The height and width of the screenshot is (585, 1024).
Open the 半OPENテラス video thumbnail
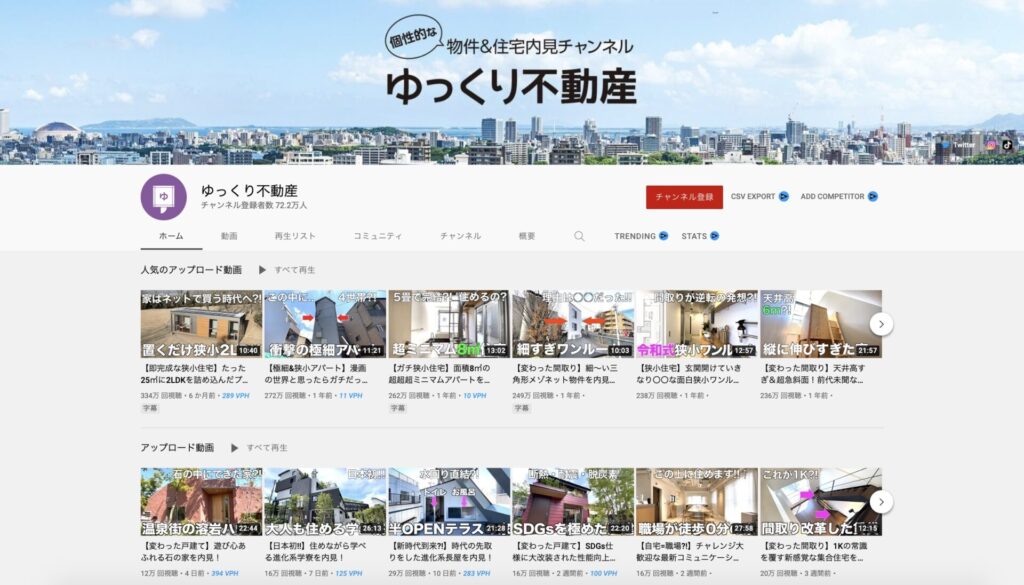point(449,501)
